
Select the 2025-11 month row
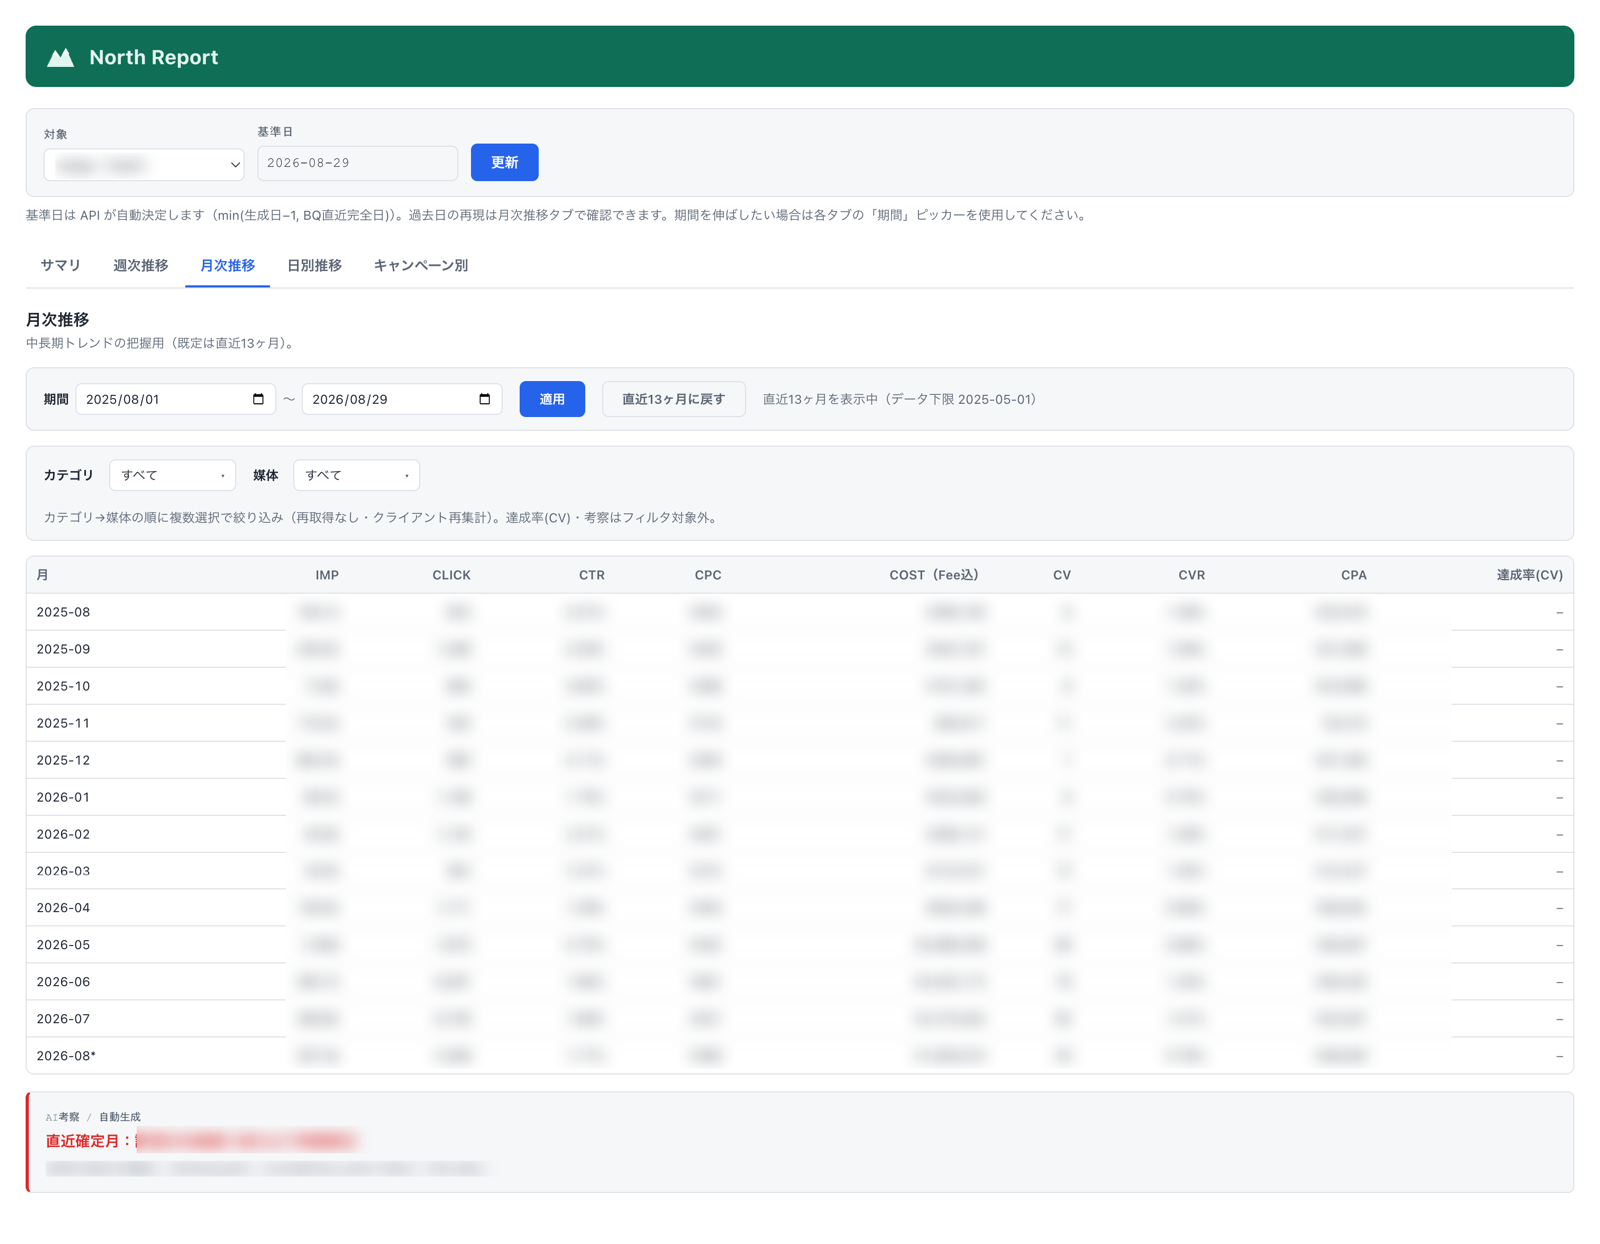[800, 723]
